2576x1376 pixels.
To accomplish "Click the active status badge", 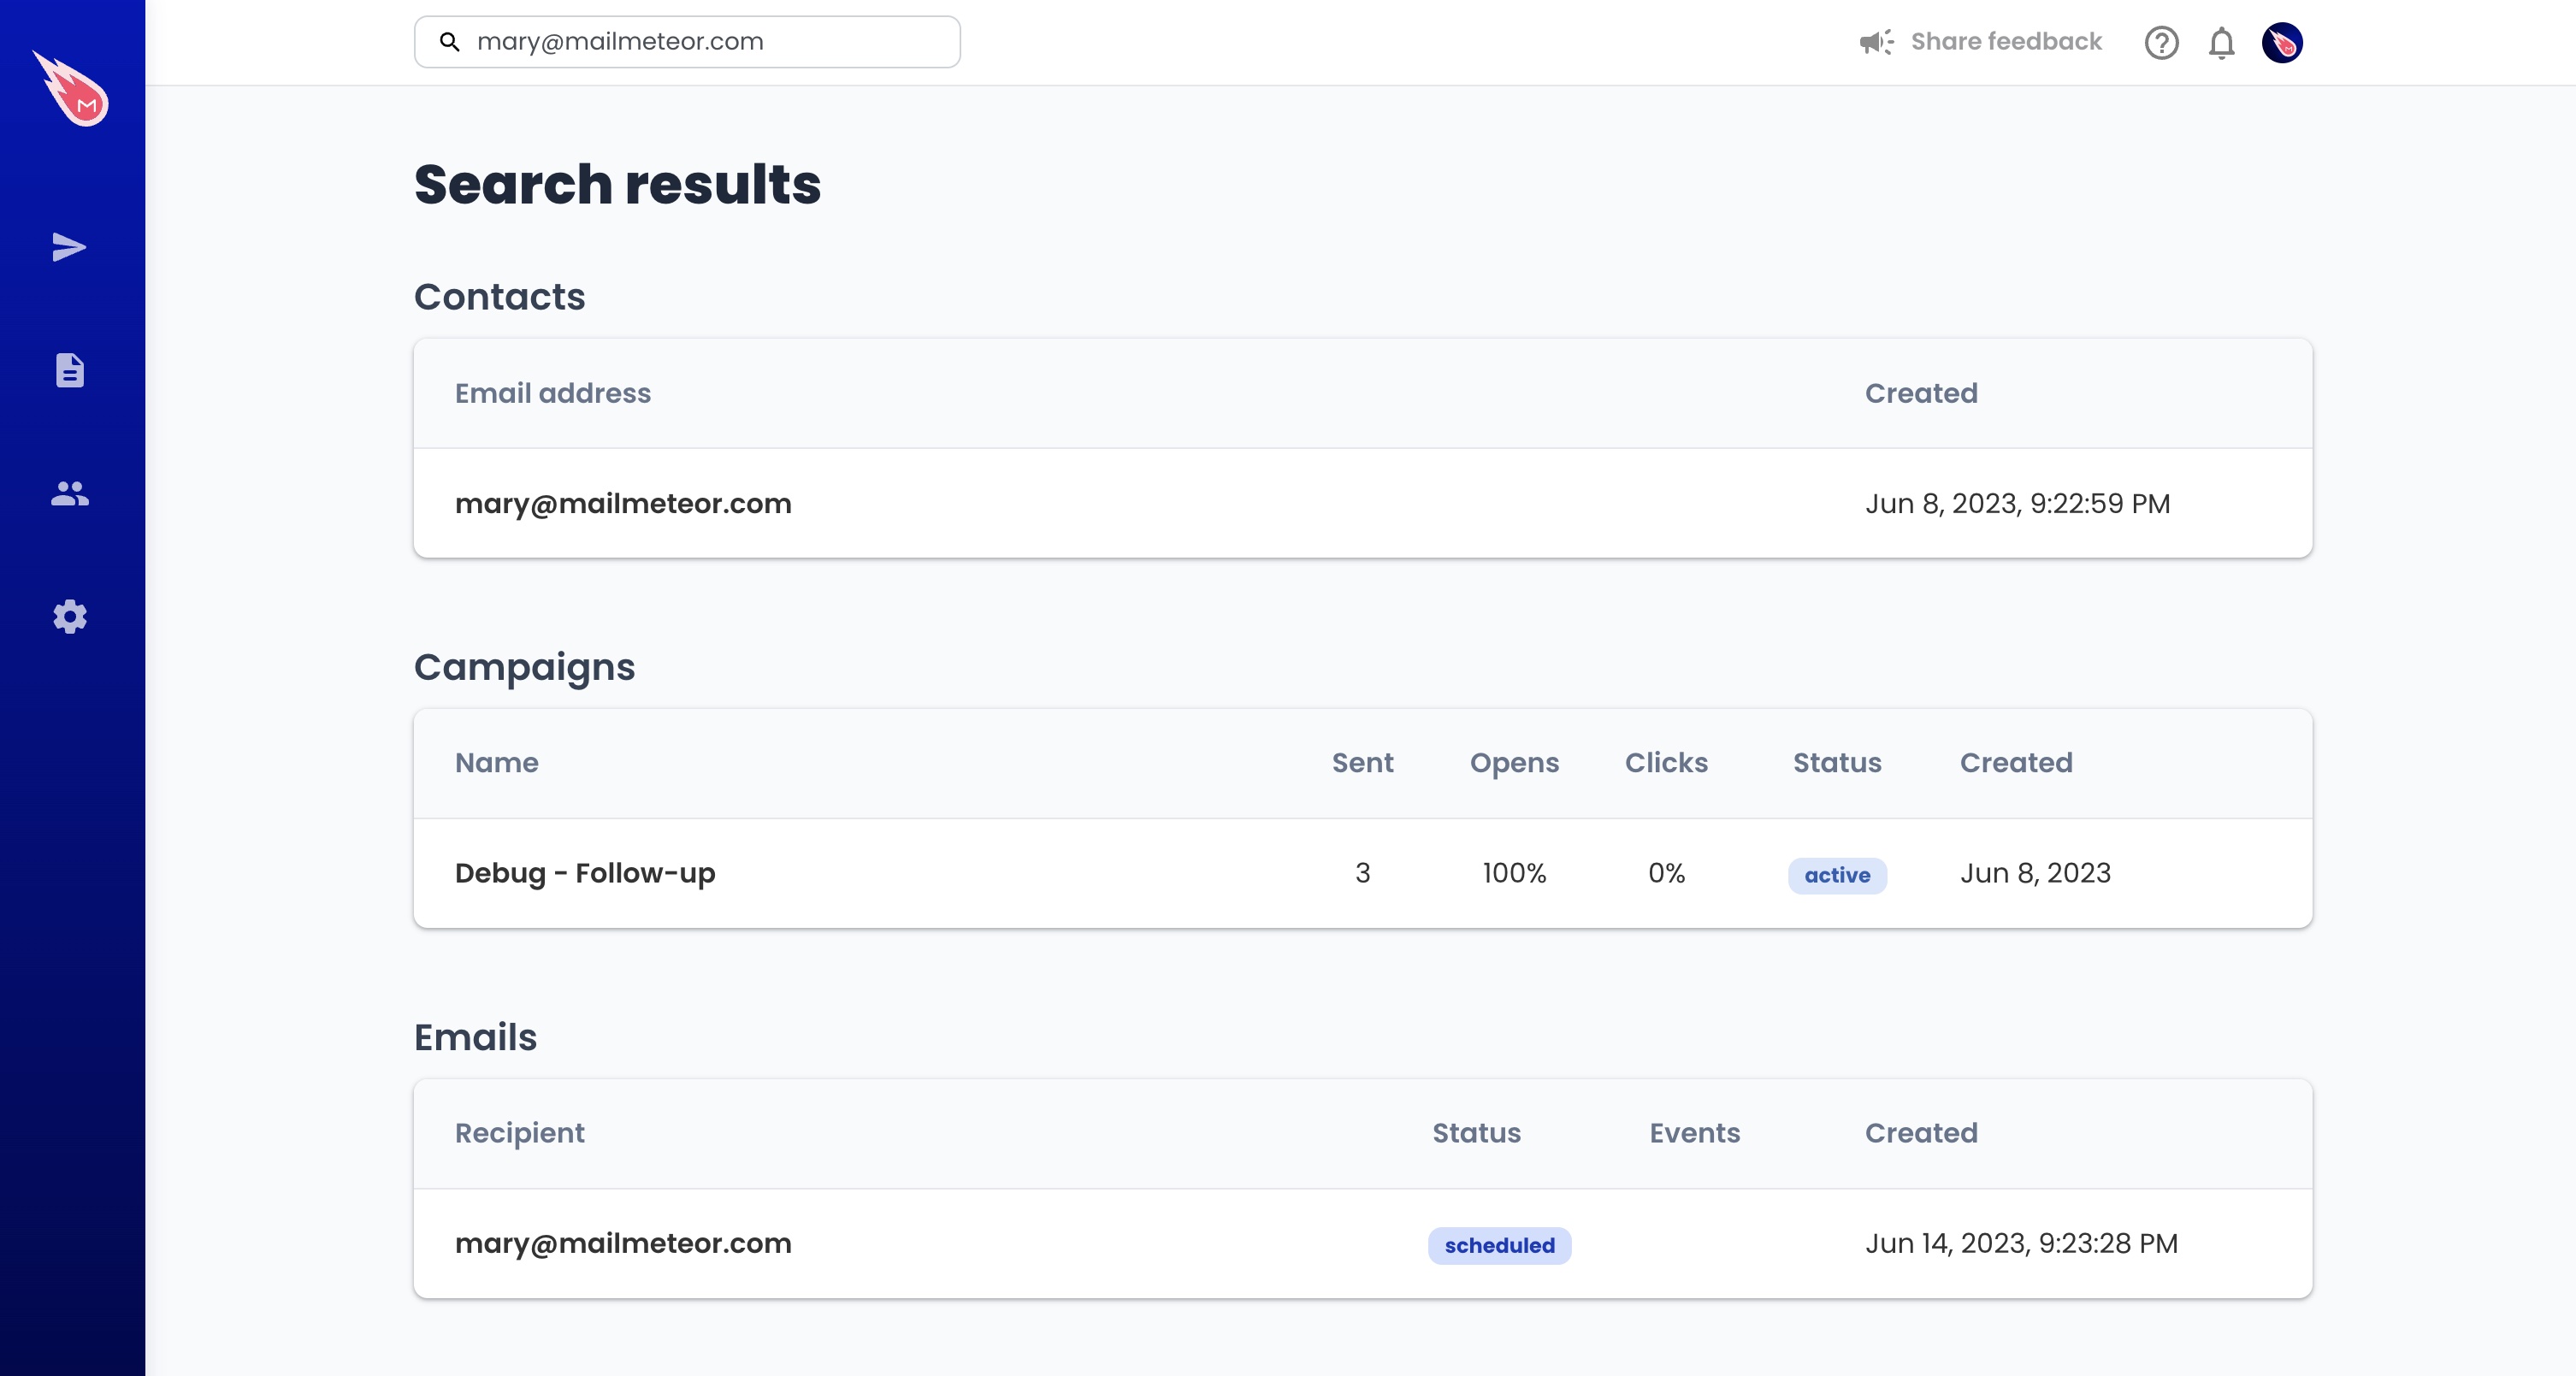I will click(1837, 875).
